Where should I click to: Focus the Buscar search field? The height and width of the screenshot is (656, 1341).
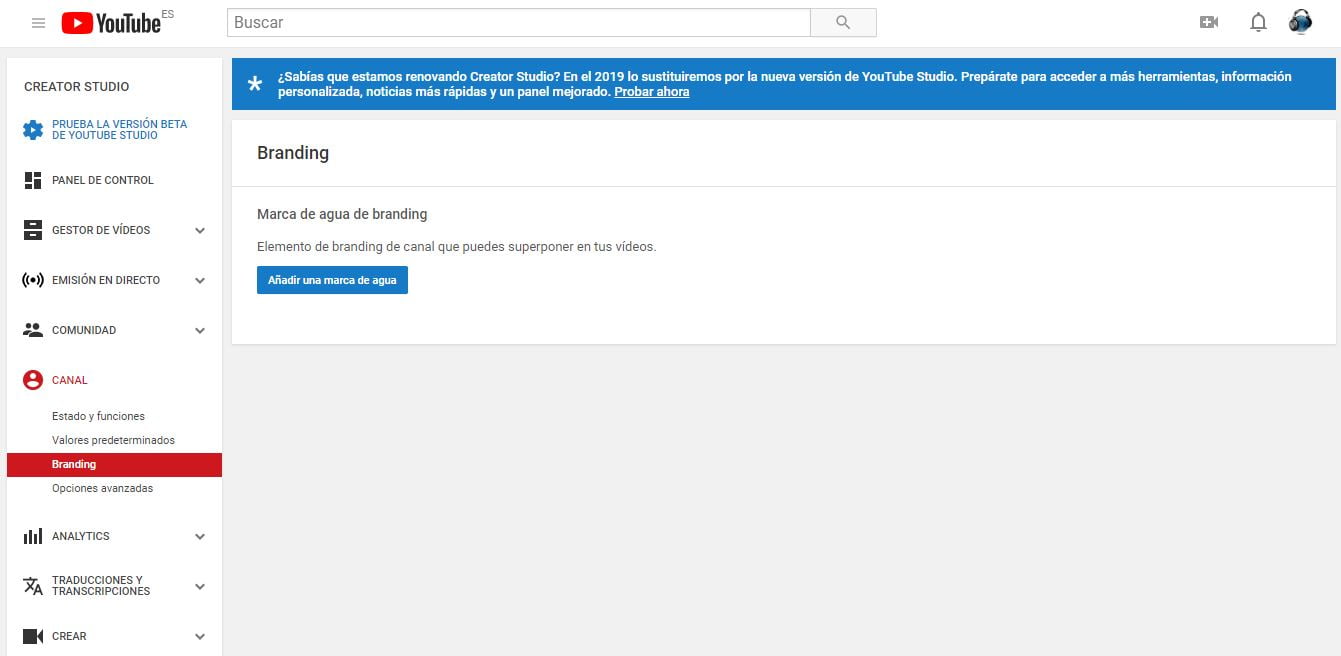point(518,22)
